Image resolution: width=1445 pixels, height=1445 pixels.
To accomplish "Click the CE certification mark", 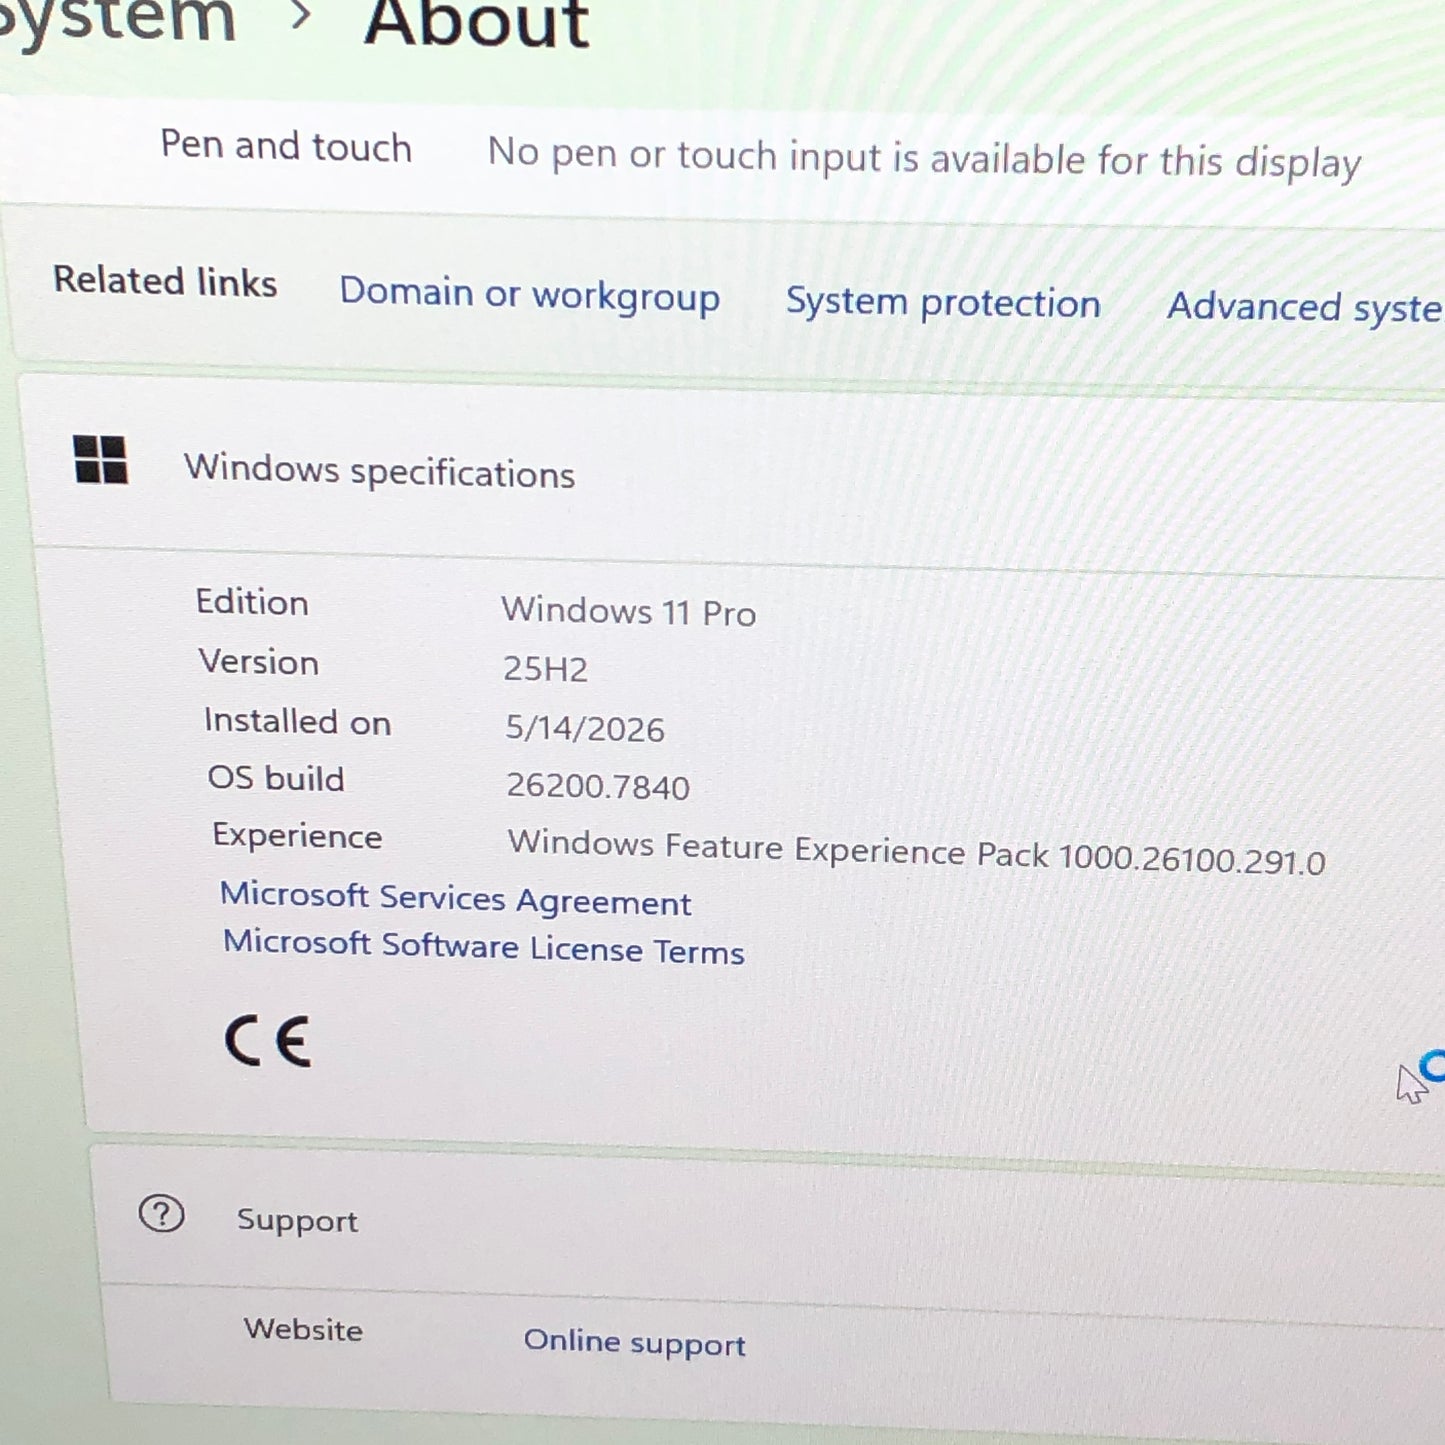I will [x=268, y=1041].
